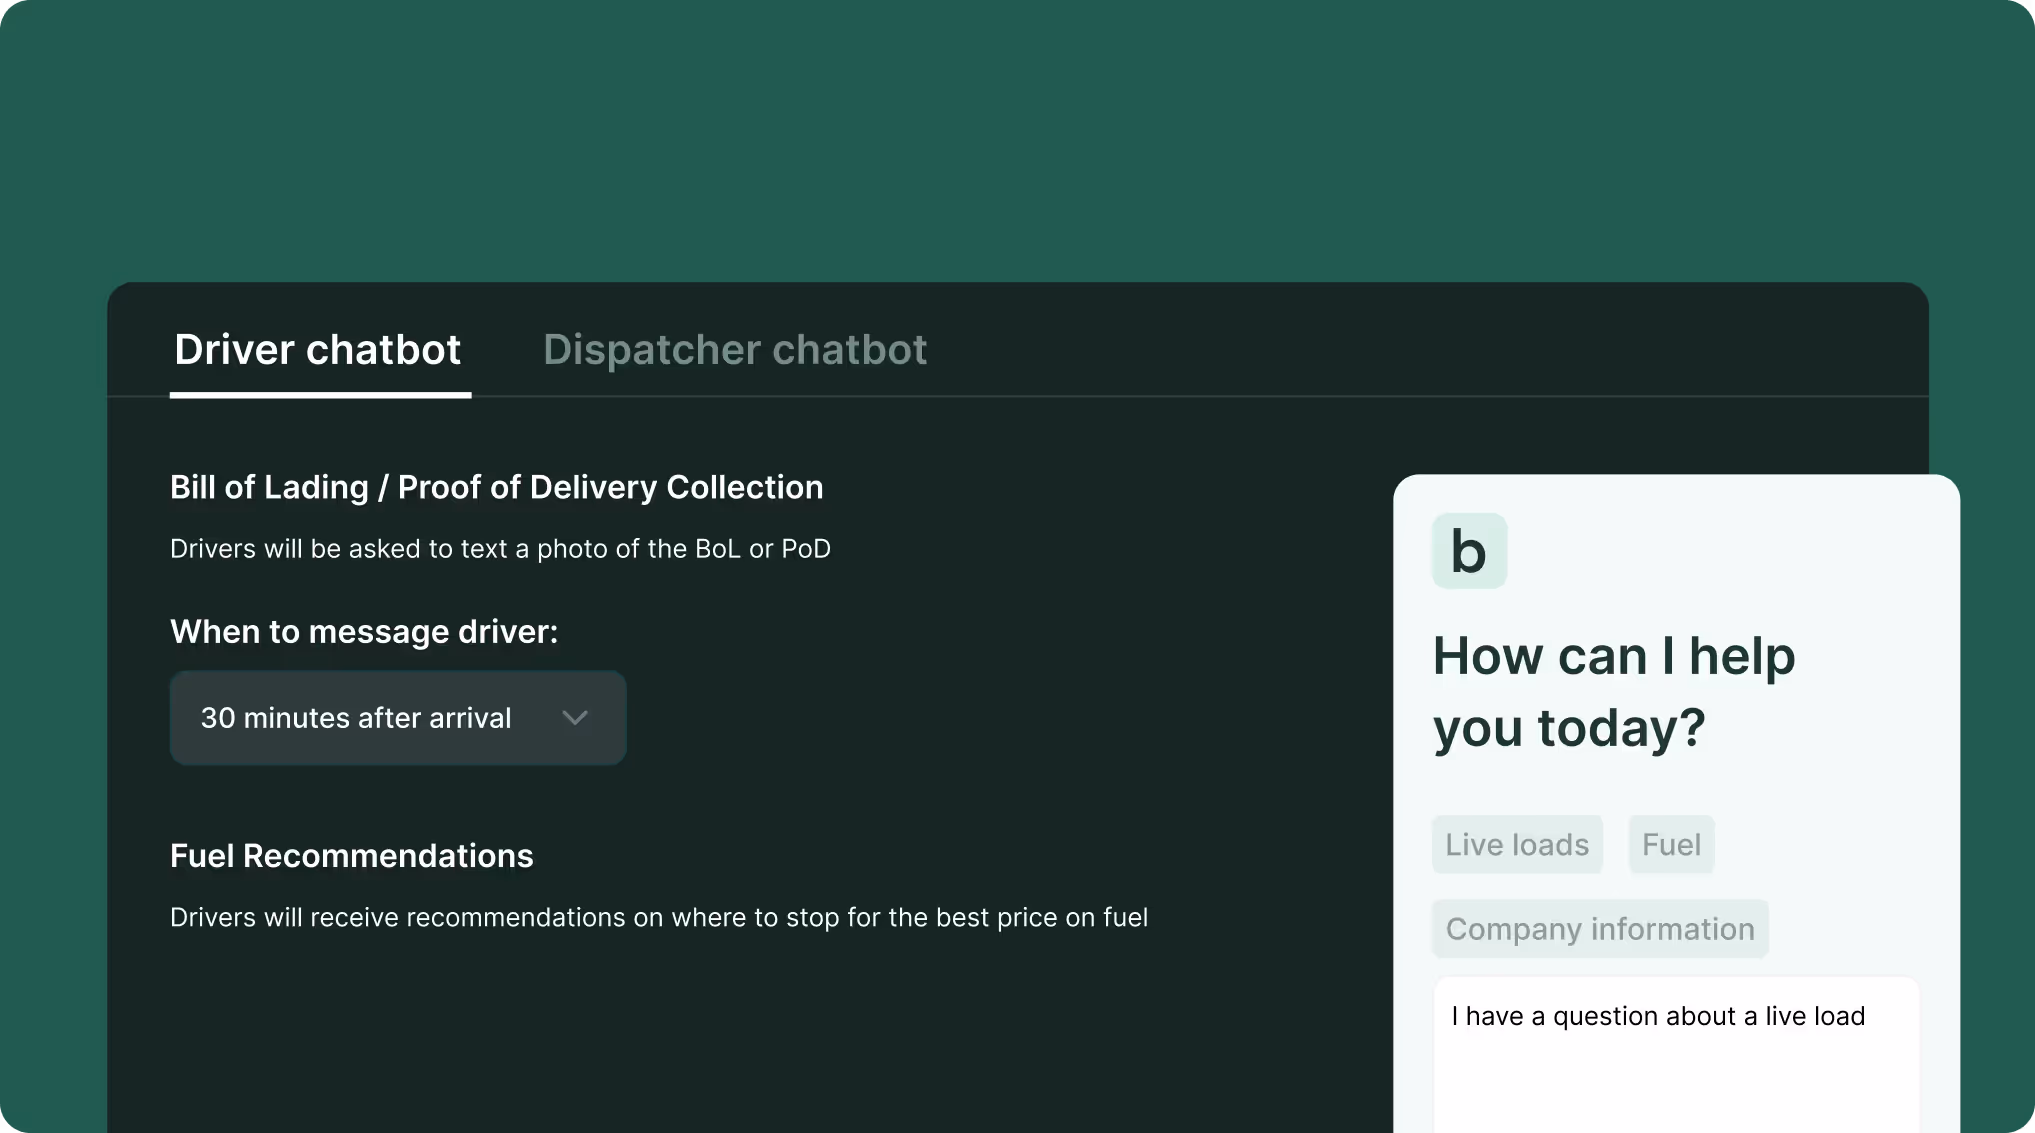
Task: Click the typed text 'I have a question about a live load'
Action: coord(1657,1016)
